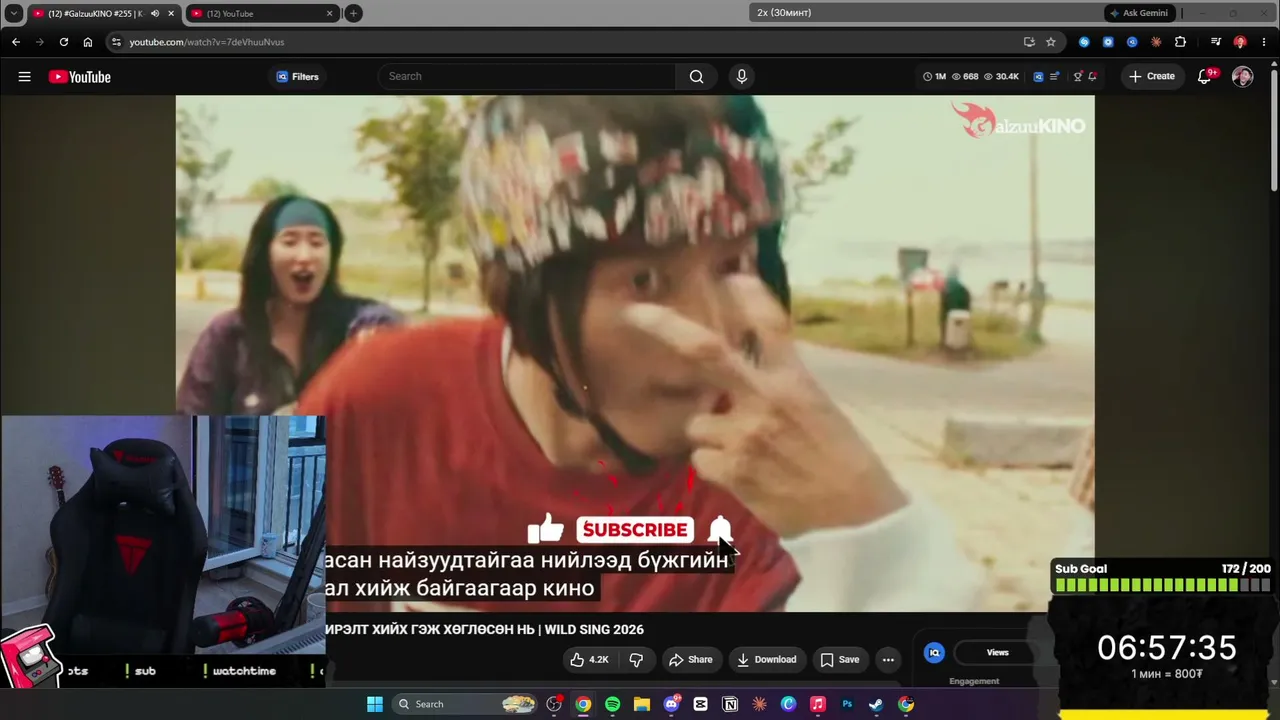Viewport: 1280px width, 720px height.
Task: Share this video
Action: pos(691,660)
